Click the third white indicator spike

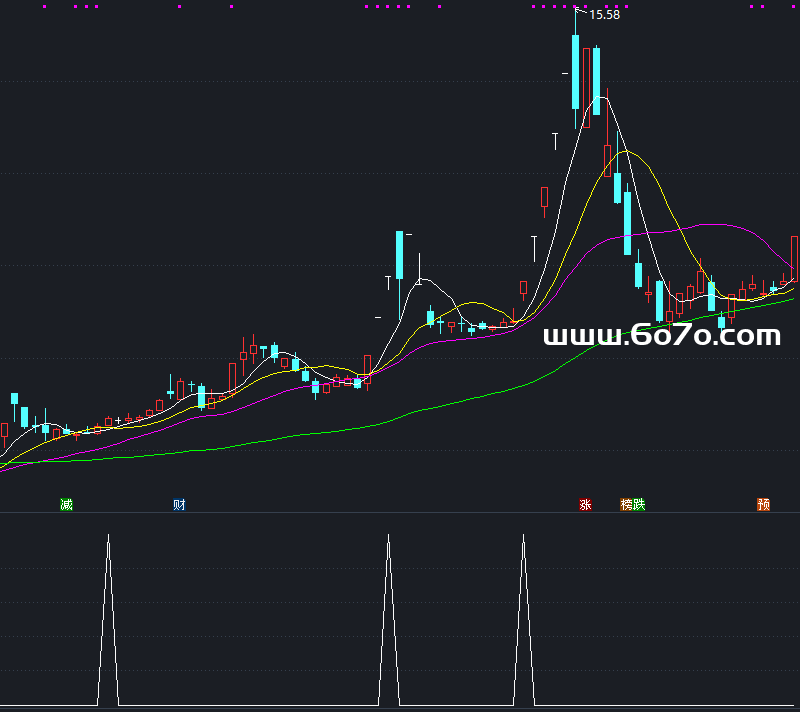click(523, 620)
